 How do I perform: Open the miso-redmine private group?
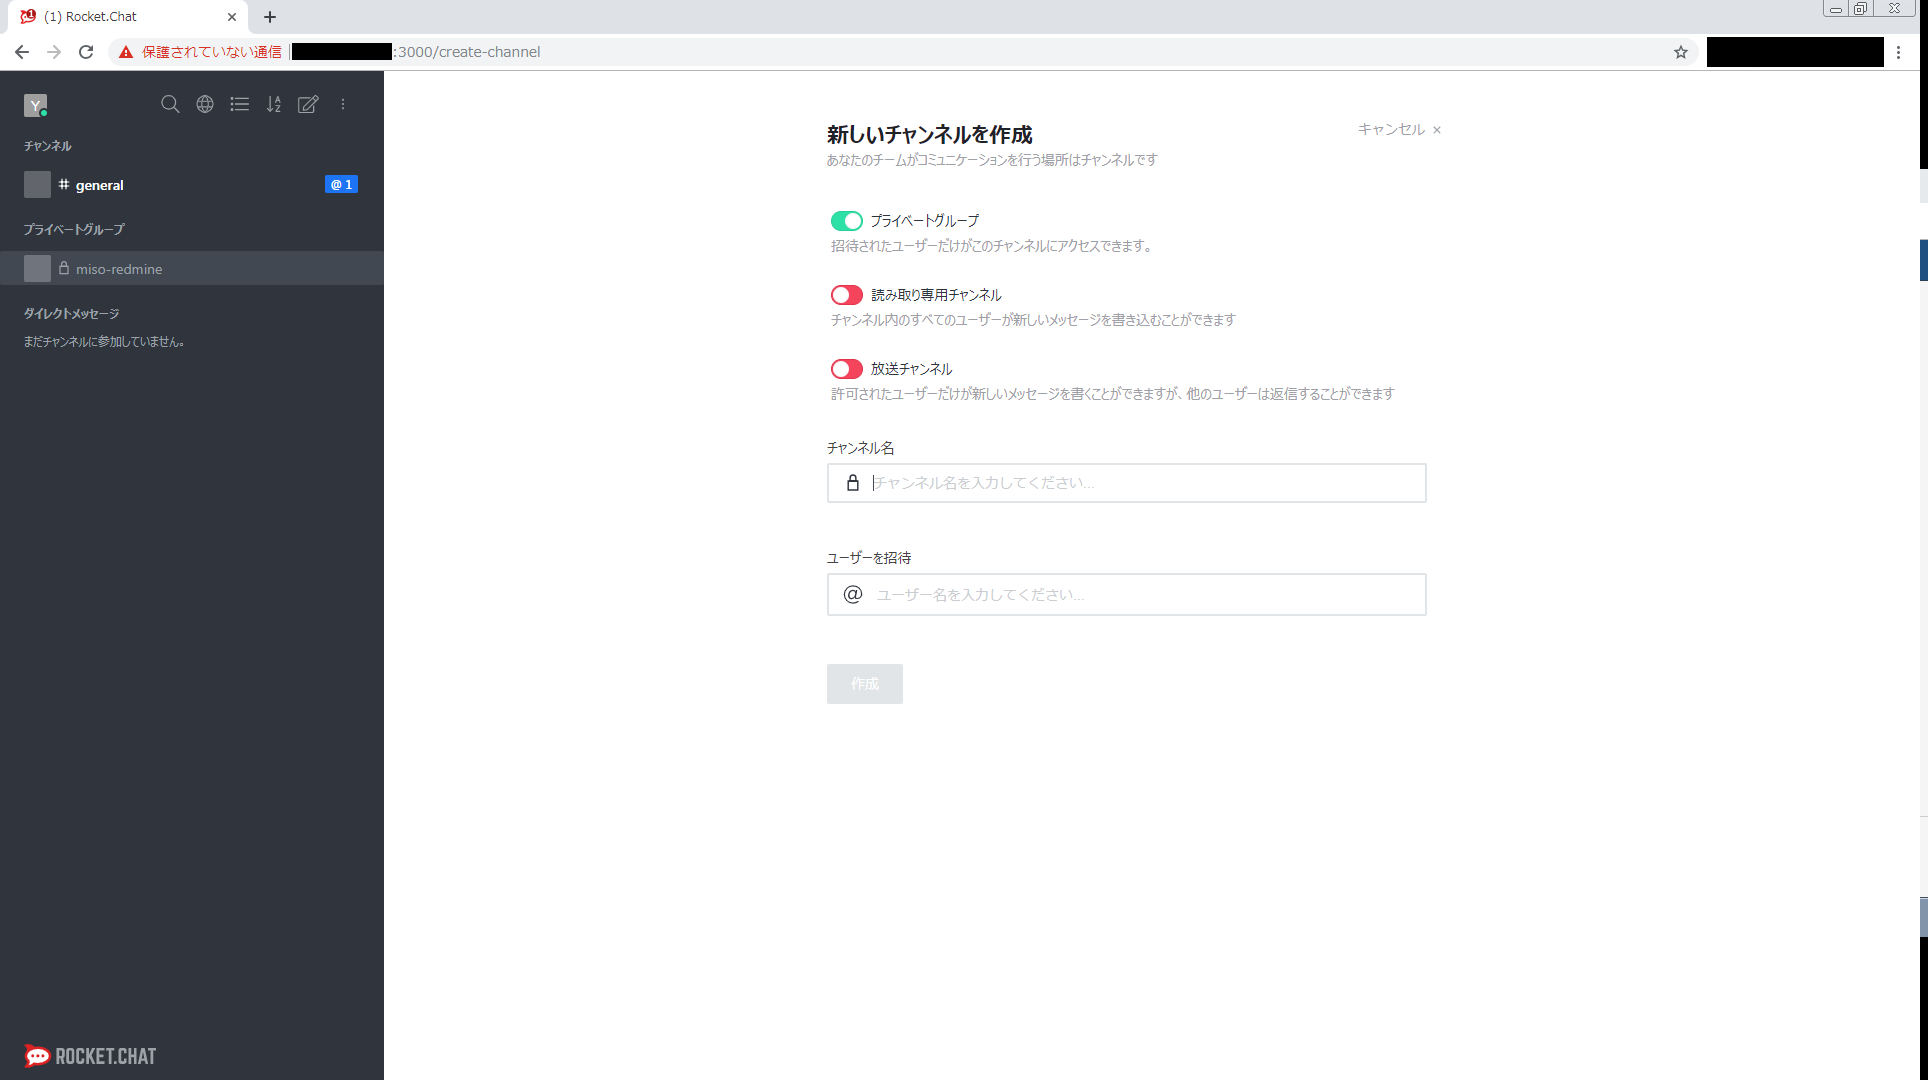tap(118, 269)
